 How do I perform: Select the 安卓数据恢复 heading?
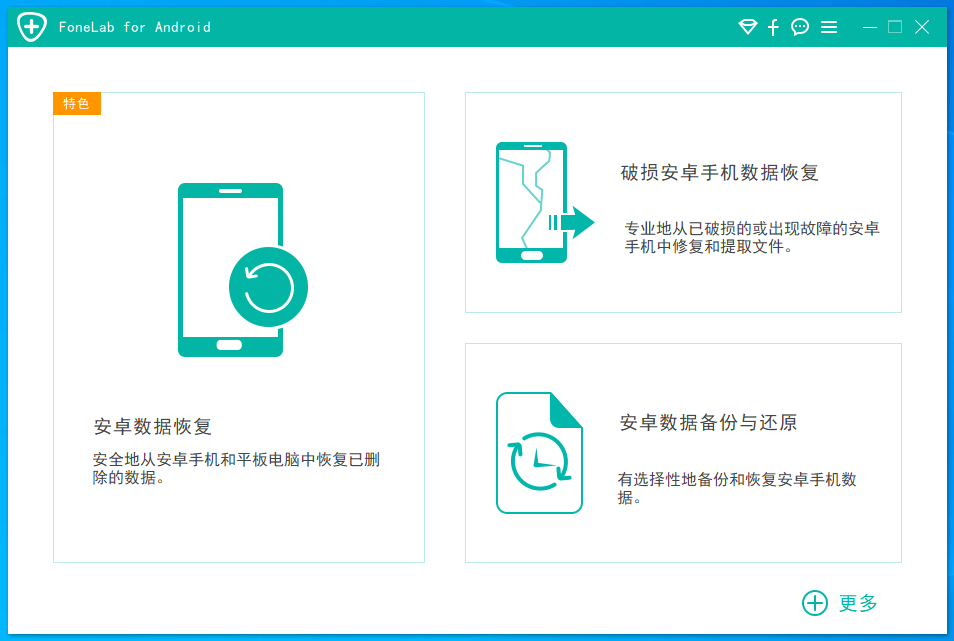click(x=153, y=427)
